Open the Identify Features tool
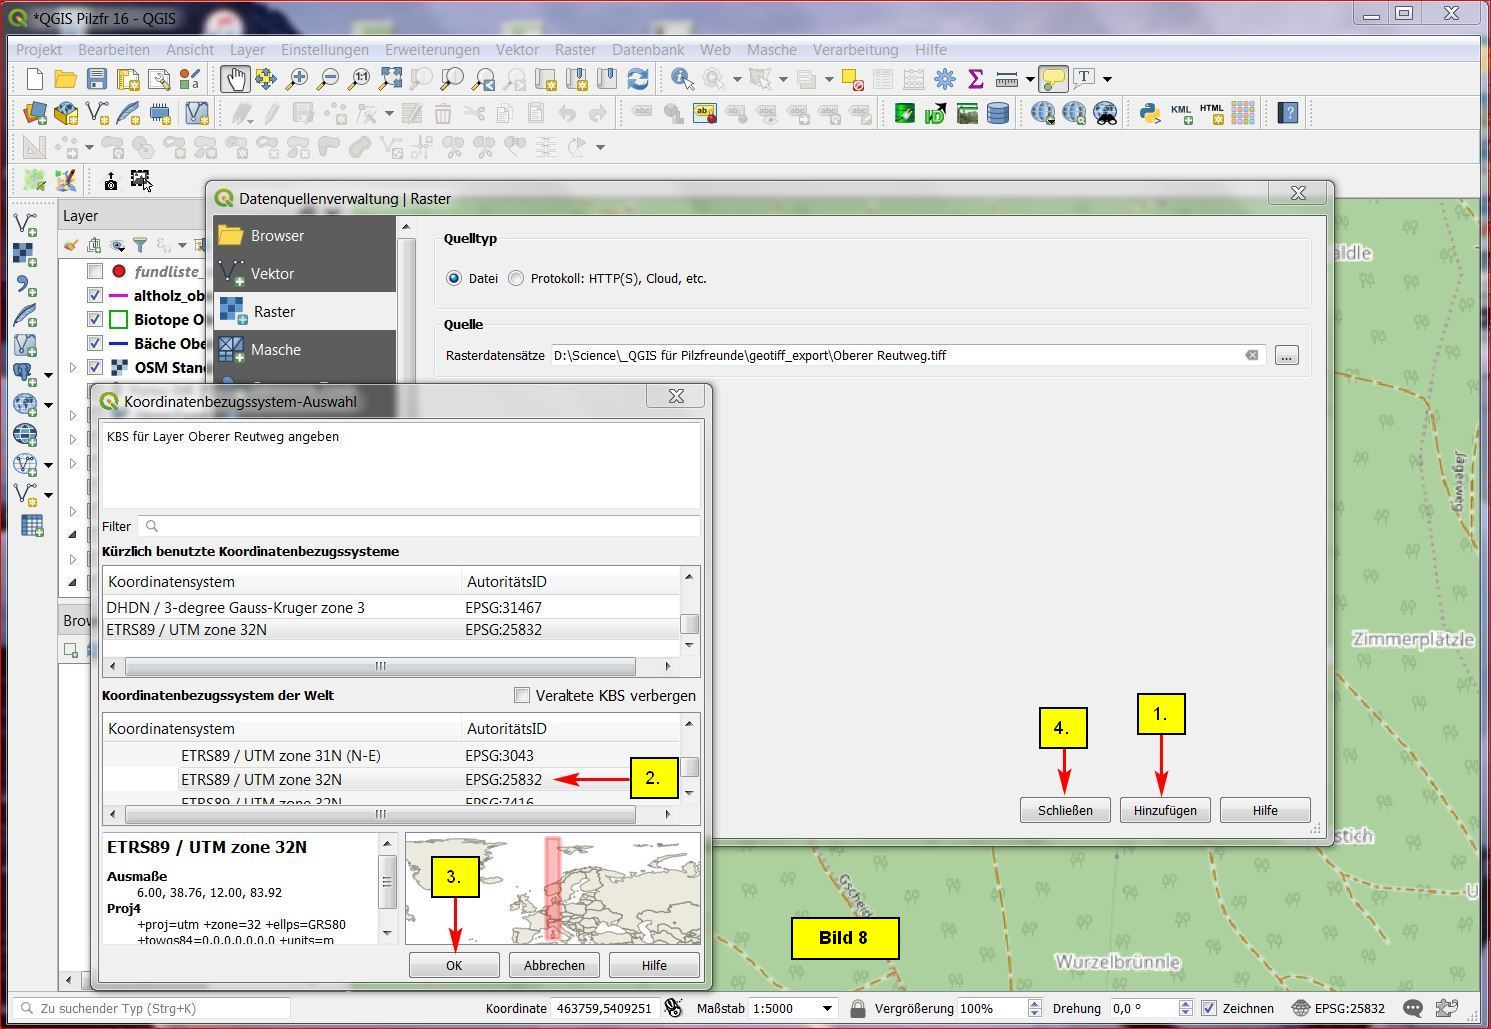 pos(683,79)
